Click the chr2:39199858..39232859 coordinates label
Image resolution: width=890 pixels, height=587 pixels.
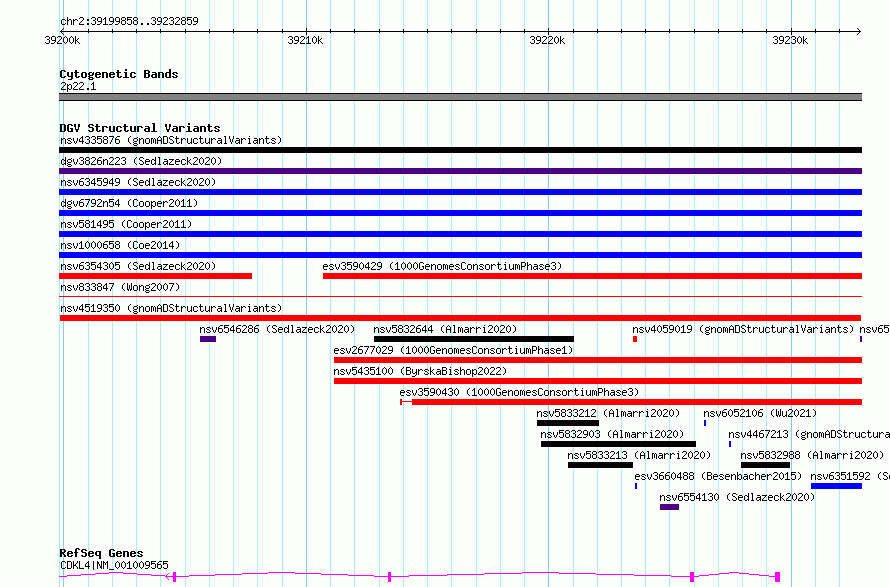coord(129,22)
